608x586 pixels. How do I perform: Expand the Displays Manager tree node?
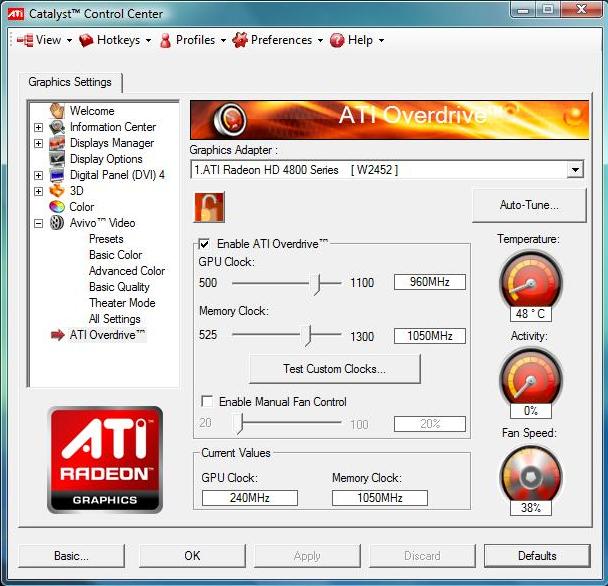(38, 143)
